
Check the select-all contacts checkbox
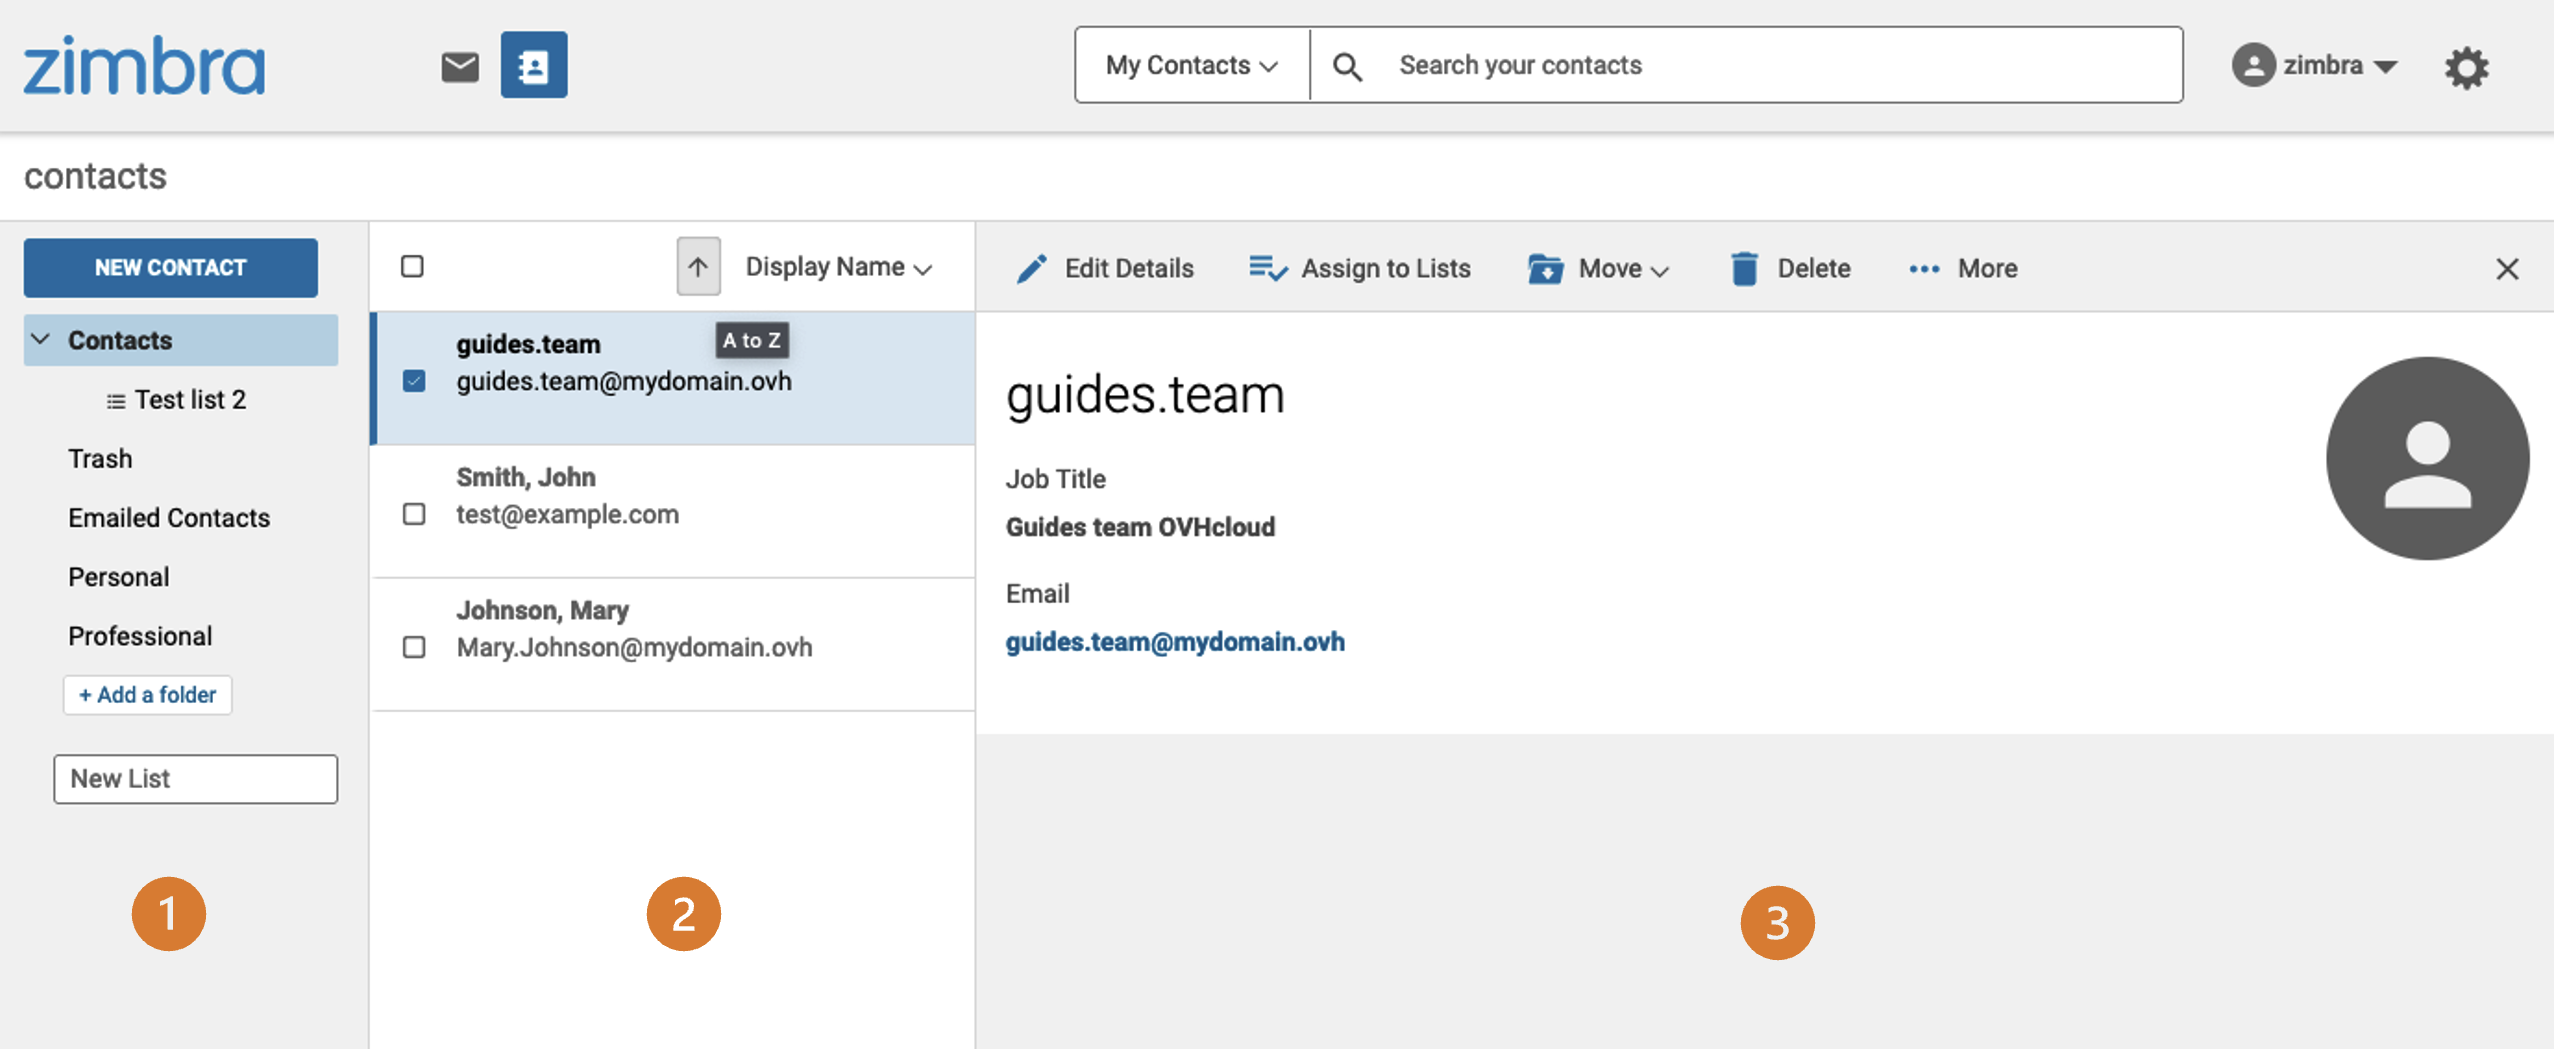[x=412, y=265]
